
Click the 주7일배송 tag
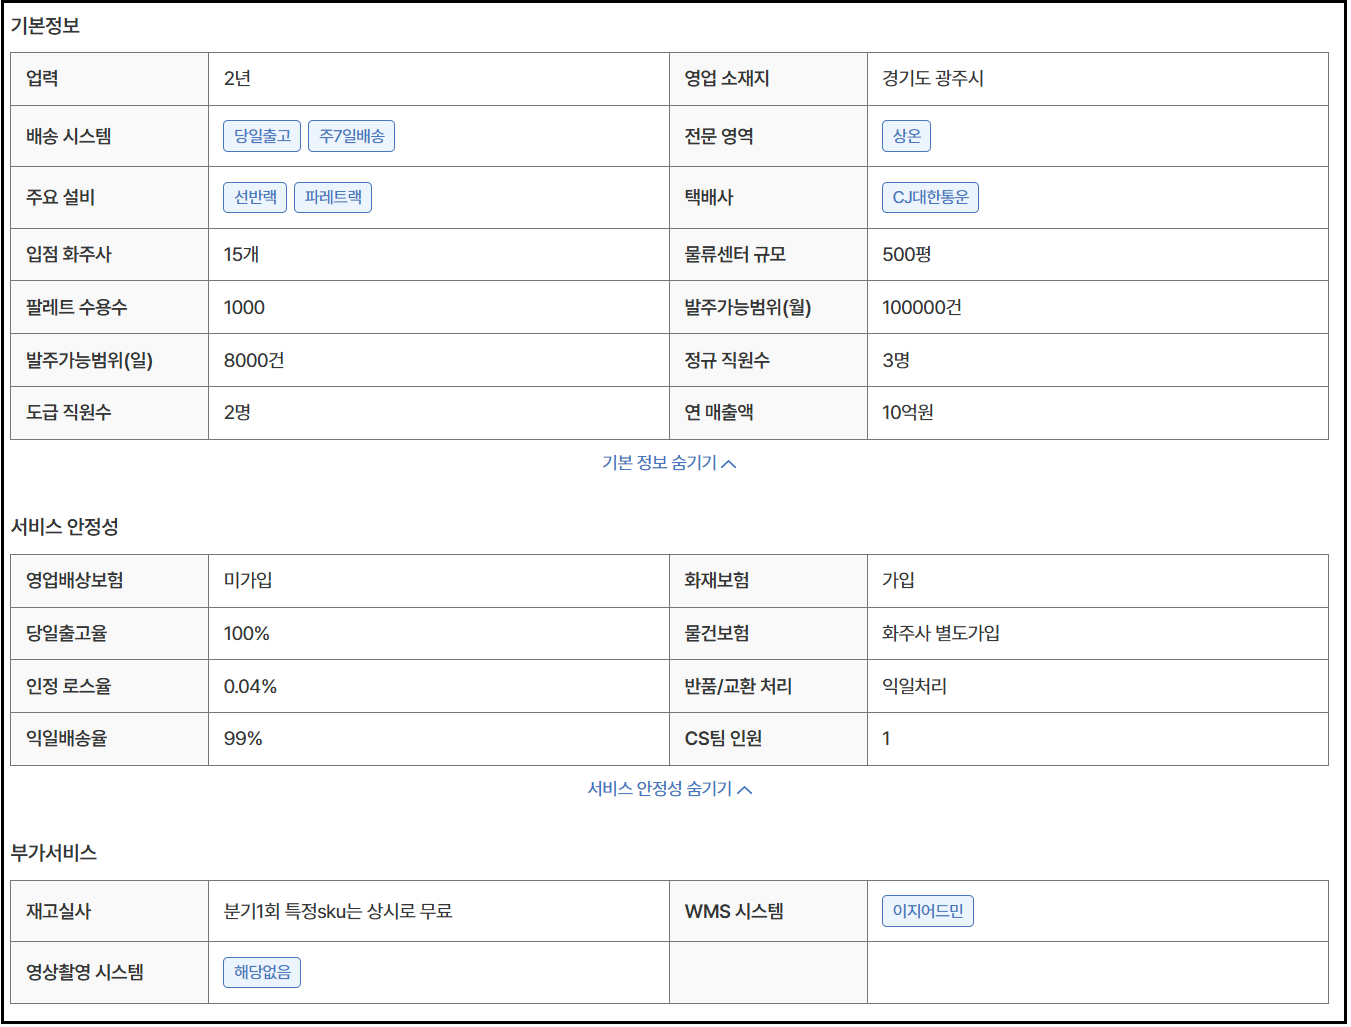[352, 136]
